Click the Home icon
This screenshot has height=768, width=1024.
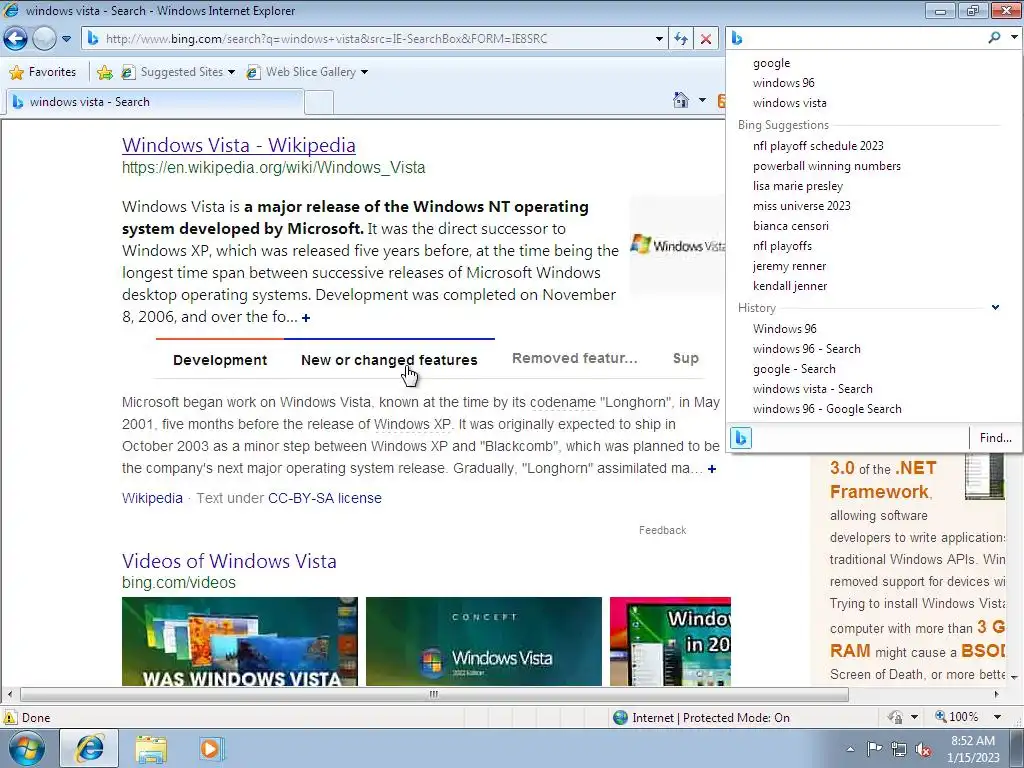tap(680, 100)
